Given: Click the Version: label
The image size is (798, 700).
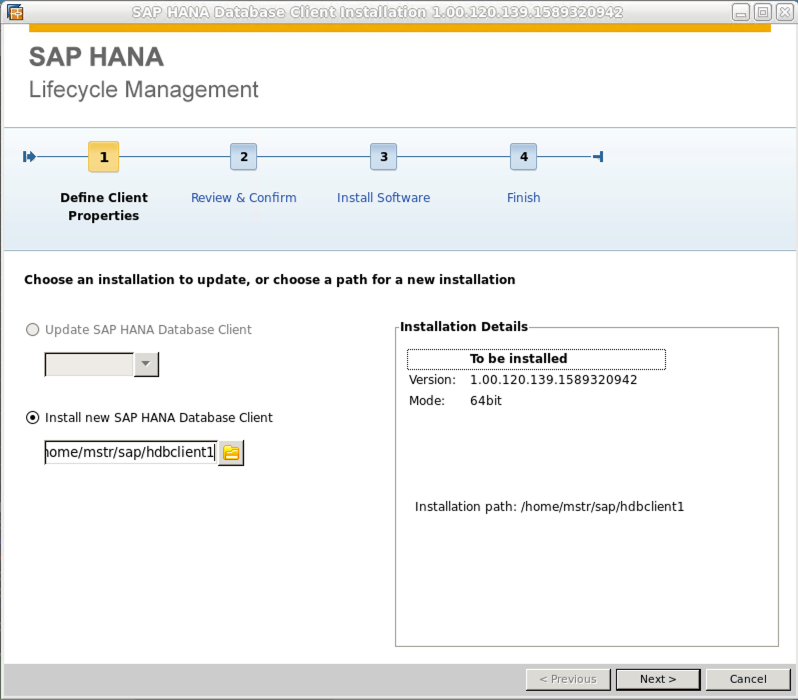Looking at the screenshot, I should 432,380.
